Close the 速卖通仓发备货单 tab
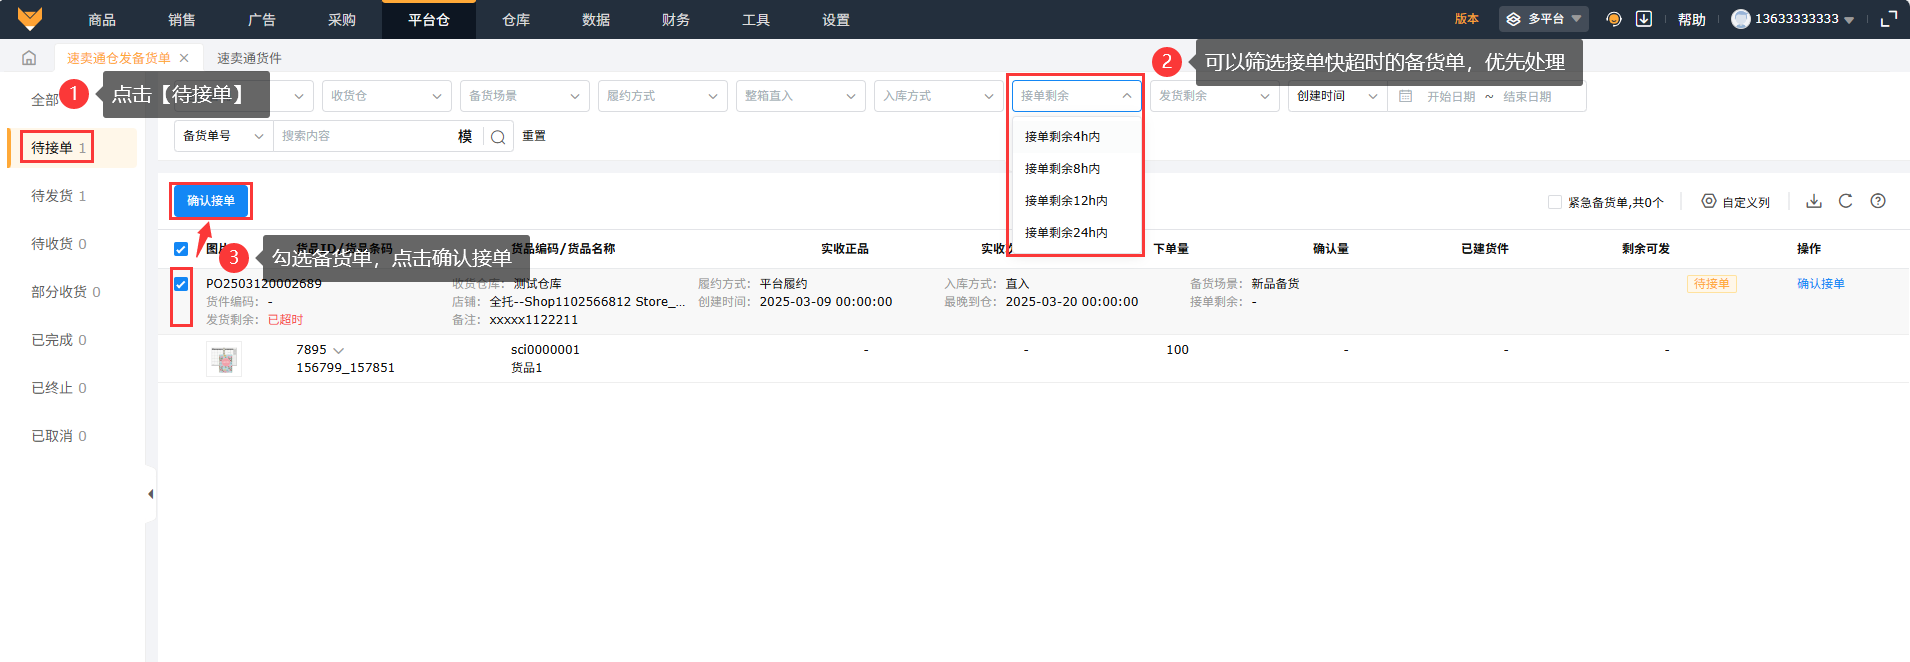The height and width of the screenshot is (662, 1910). tap(184, 58)
